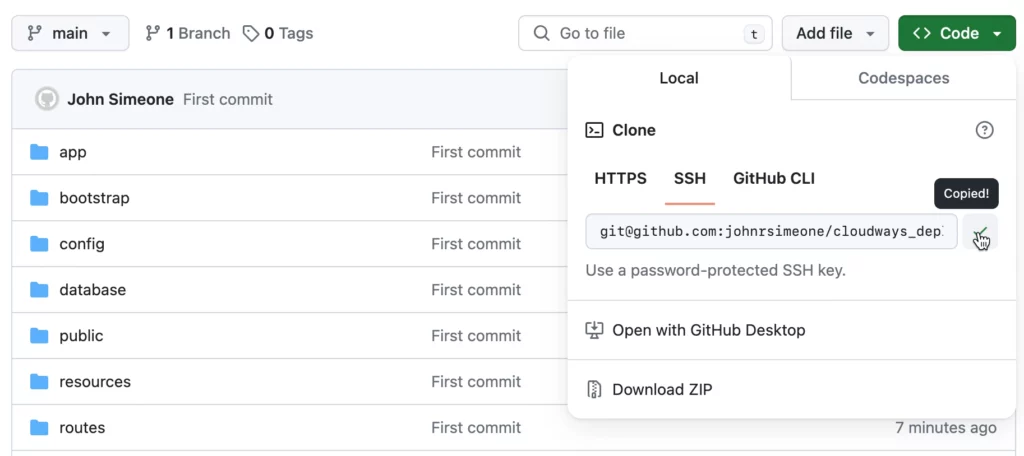1024x456 pixels.
Task: Click the bootstrap folder icon
Action: [x=39, y=198]
